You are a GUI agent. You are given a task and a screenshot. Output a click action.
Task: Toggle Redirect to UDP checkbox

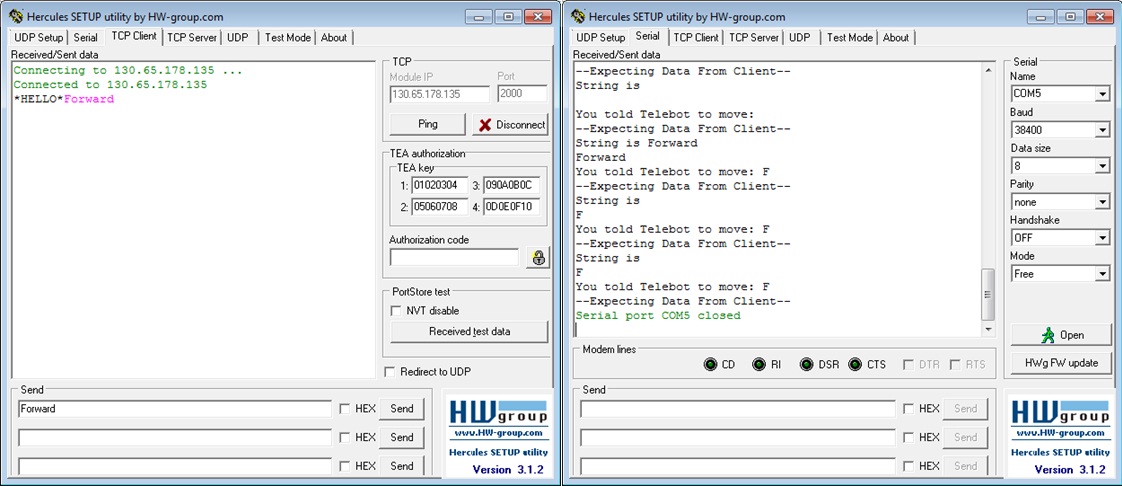pos(389,371)
